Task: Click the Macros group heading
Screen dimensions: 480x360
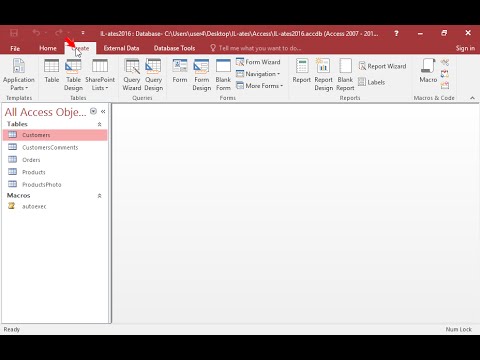Action: point(19,195)
